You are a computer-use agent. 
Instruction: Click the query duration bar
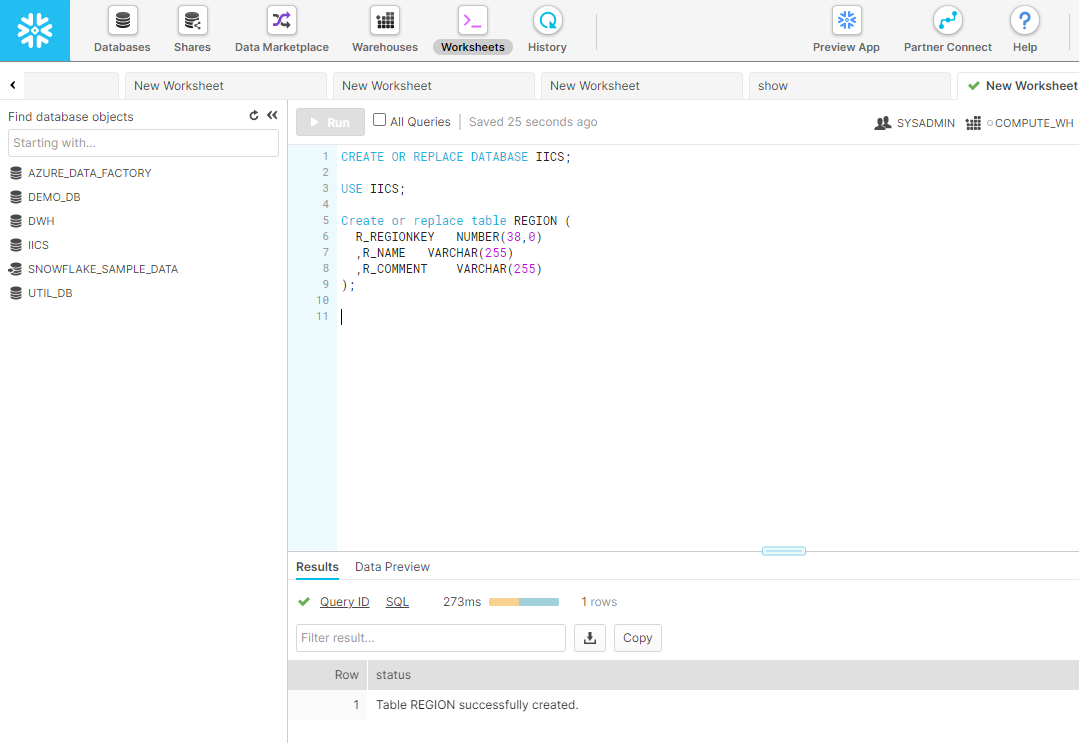coord(524,601)
